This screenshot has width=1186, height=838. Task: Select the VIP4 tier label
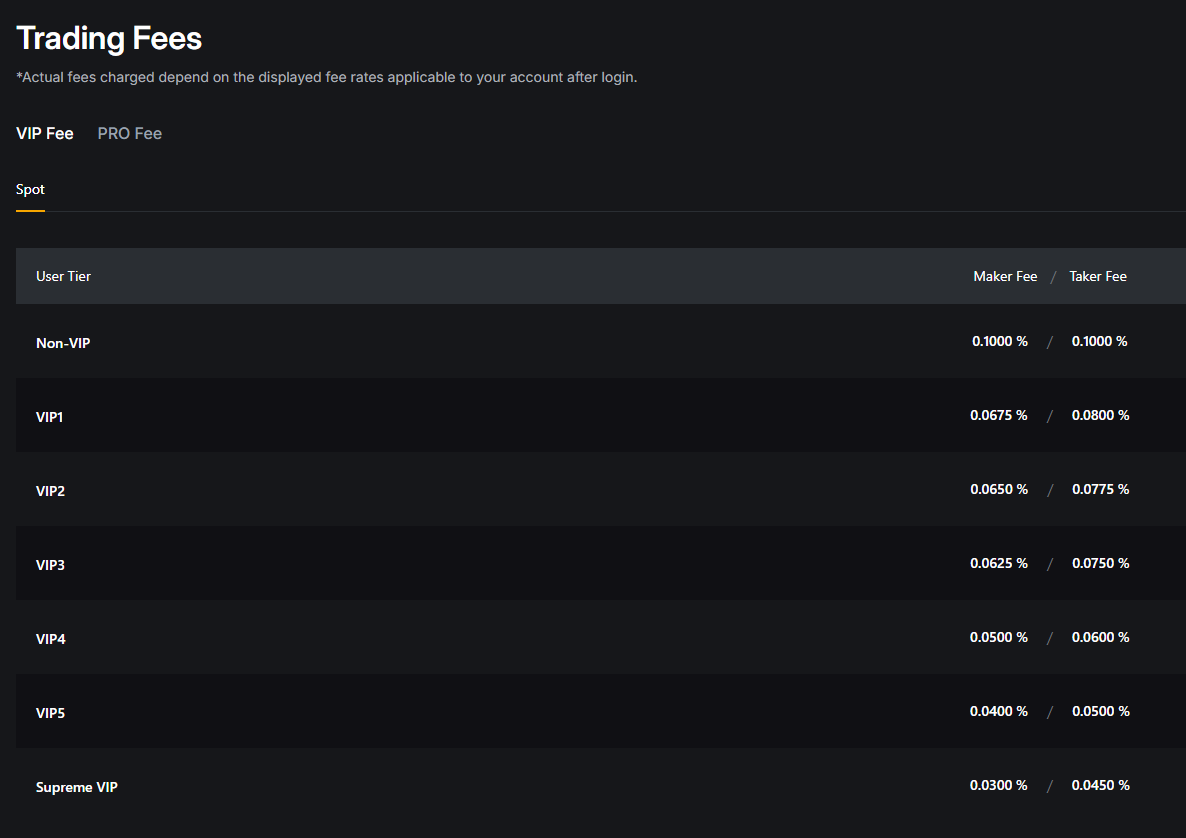pos(51,639)
